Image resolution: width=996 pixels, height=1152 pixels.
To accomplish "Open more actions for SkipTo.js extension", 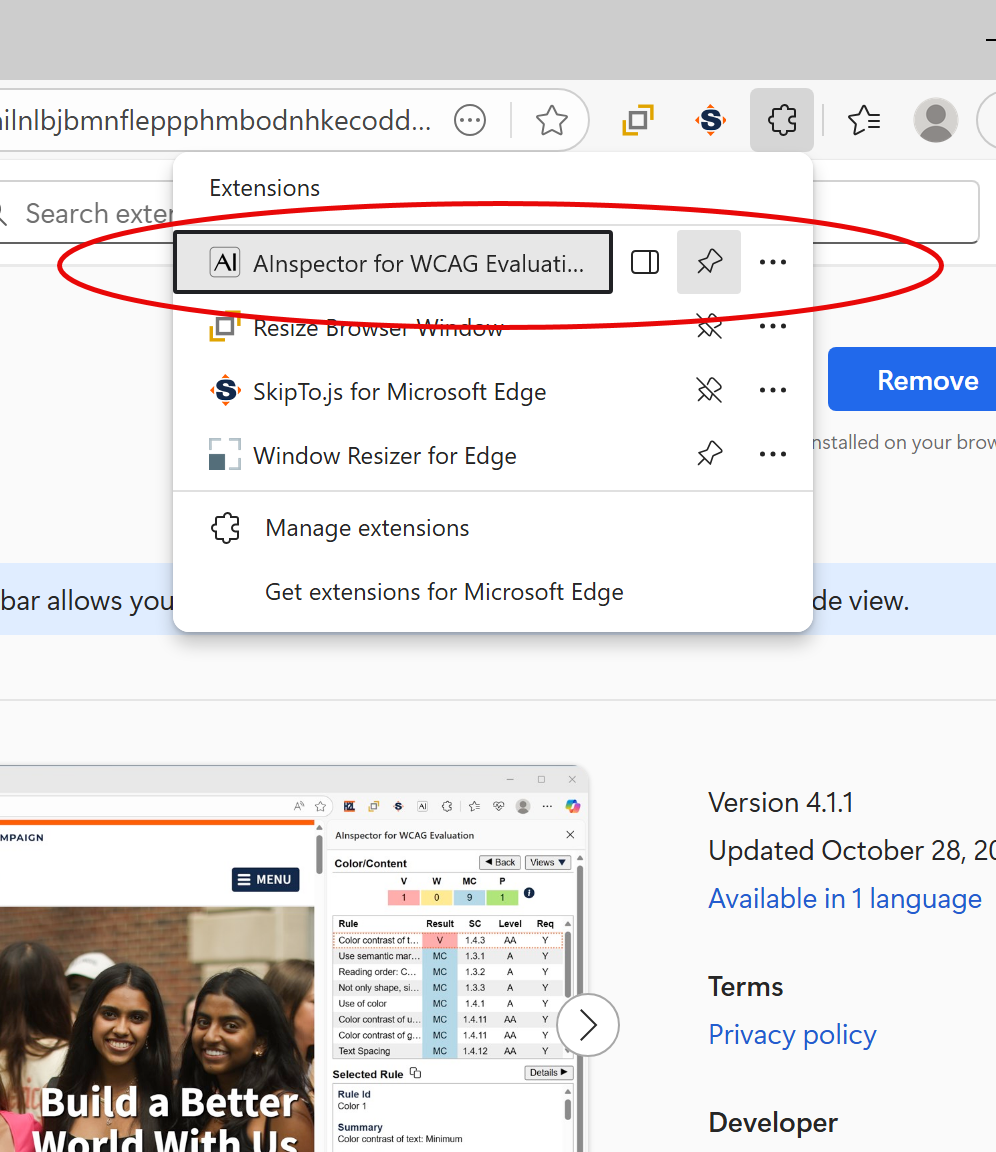I will point(773,391).
